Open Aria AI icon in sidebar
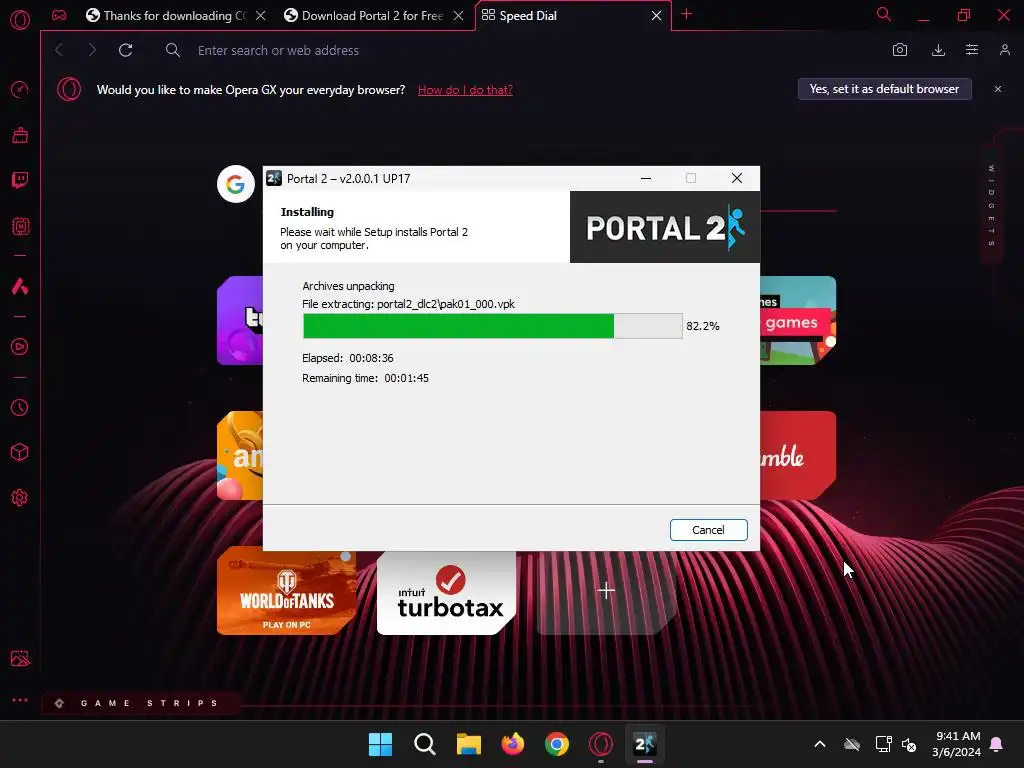The width and height of the screenshot is (1024, 768). (20, 286)
